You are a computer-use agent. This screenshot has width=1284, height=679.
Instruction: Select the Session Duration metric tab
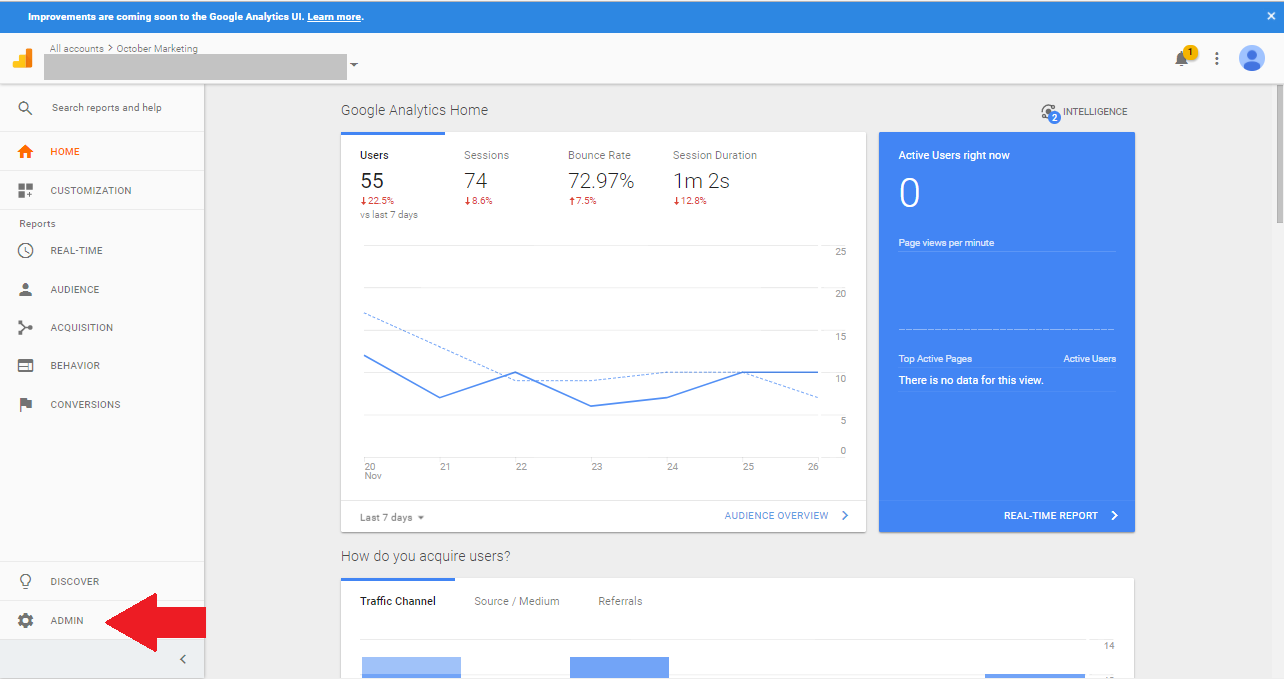[x=715, y=155]
